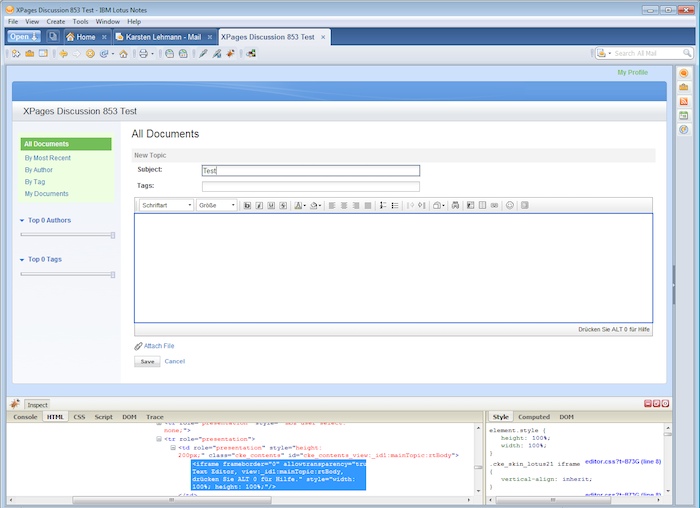Click the Firebug bug icon
Viewport: 700px width, 508px height.
[x=15, y=404]
